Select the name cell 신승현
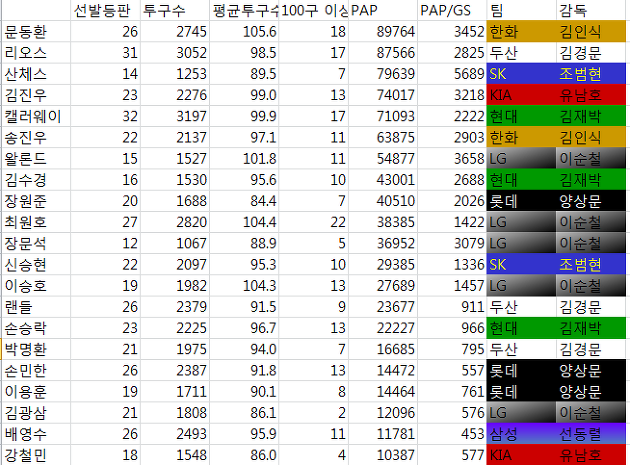Viewport: 630px width, 465px height. [x=36, y=264]
